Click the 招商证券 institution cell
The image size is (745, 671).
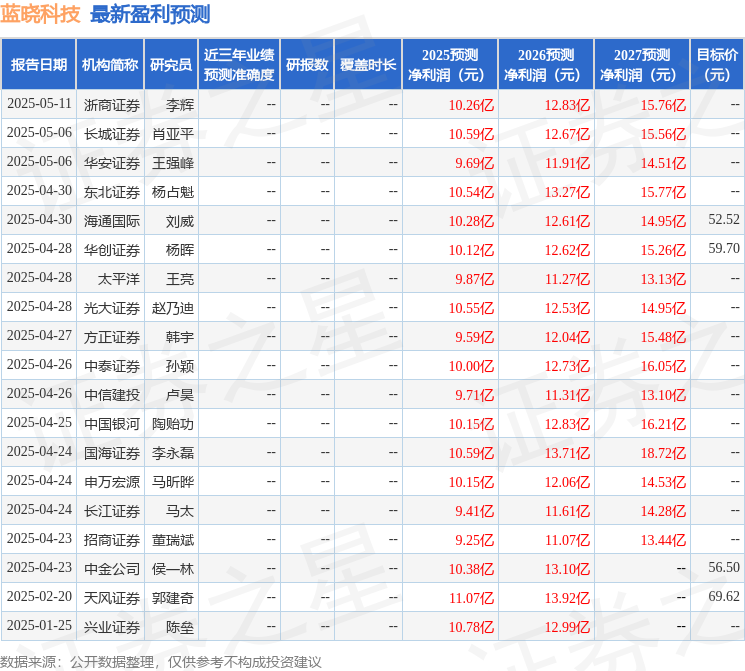(112, 540)
